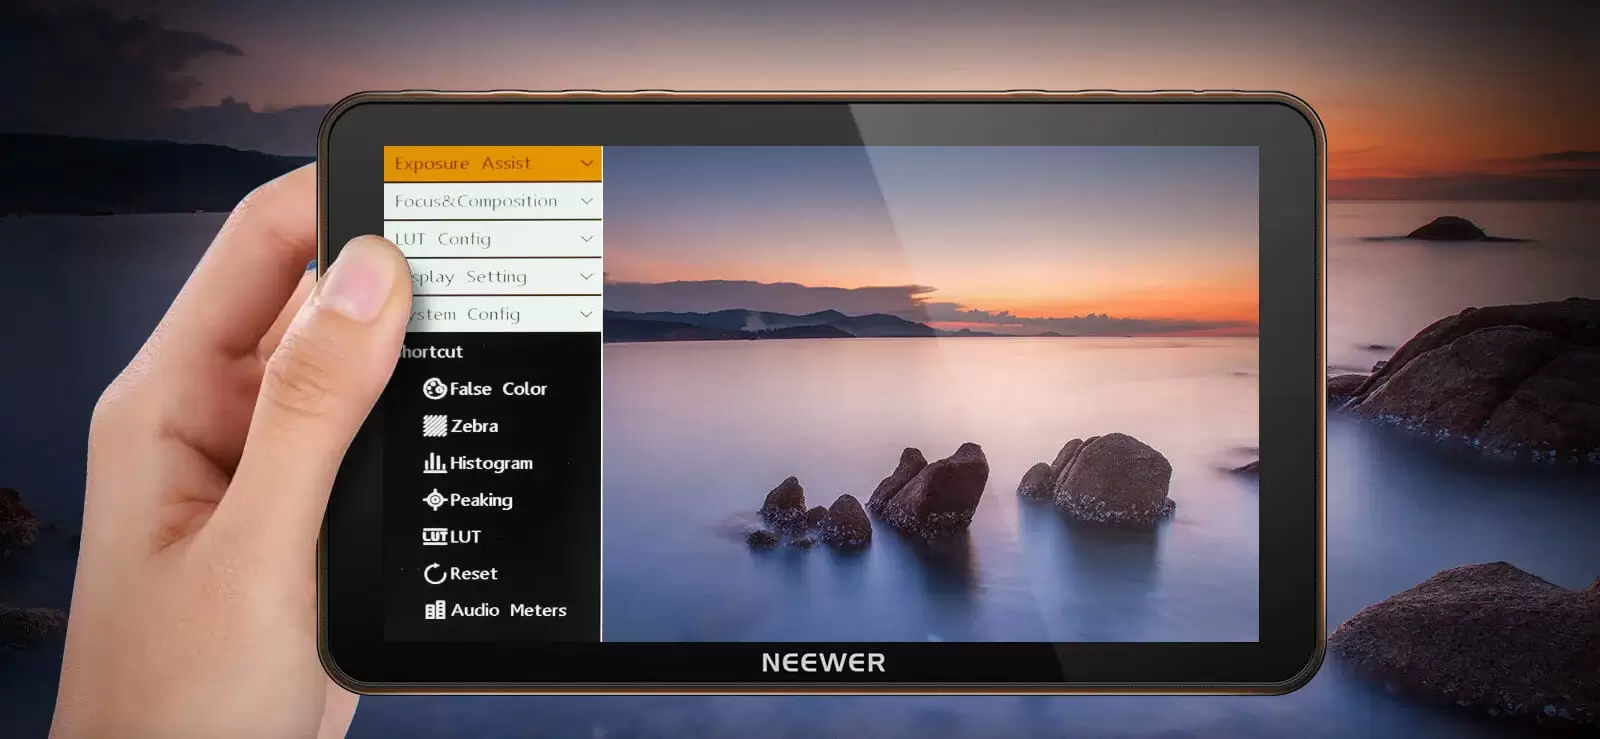This screenshot has height=739, width=1600.
Task: Click the LUT shortcut icon
Action: point(434,537)
